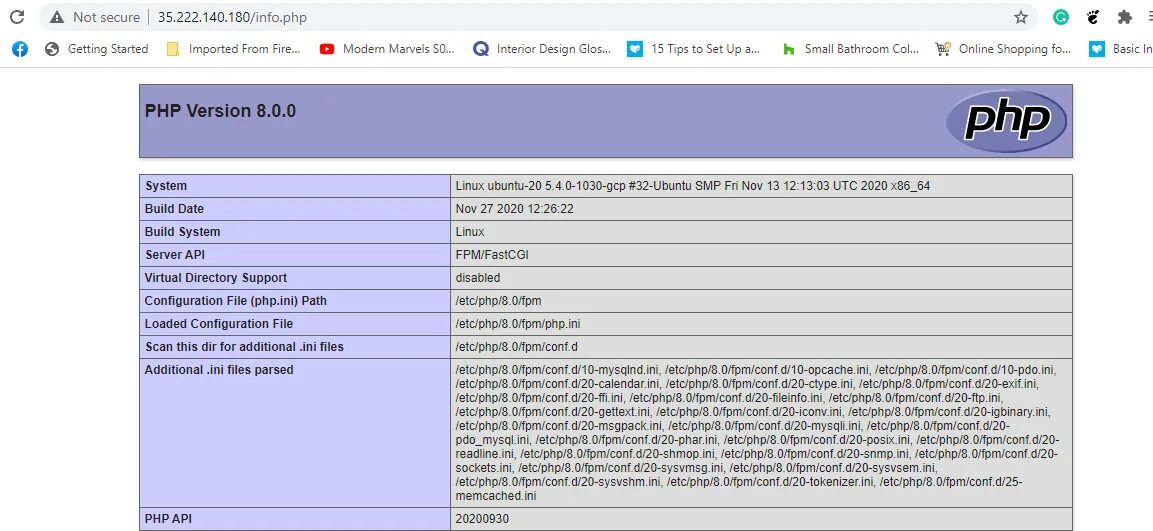
Task: Bookmark this page with the star icon
Action: [x=1021, y=17]
